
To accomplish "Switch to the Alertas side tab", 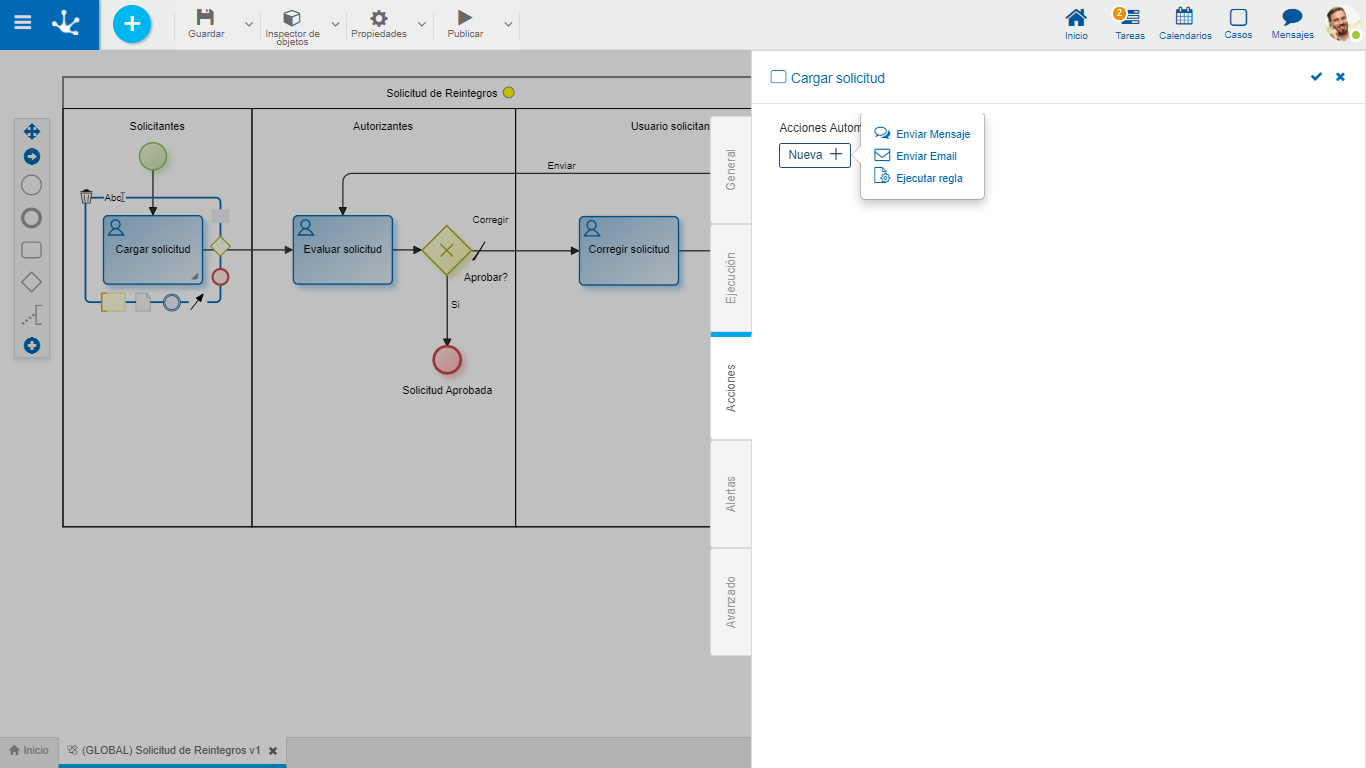I will point(731,494).
